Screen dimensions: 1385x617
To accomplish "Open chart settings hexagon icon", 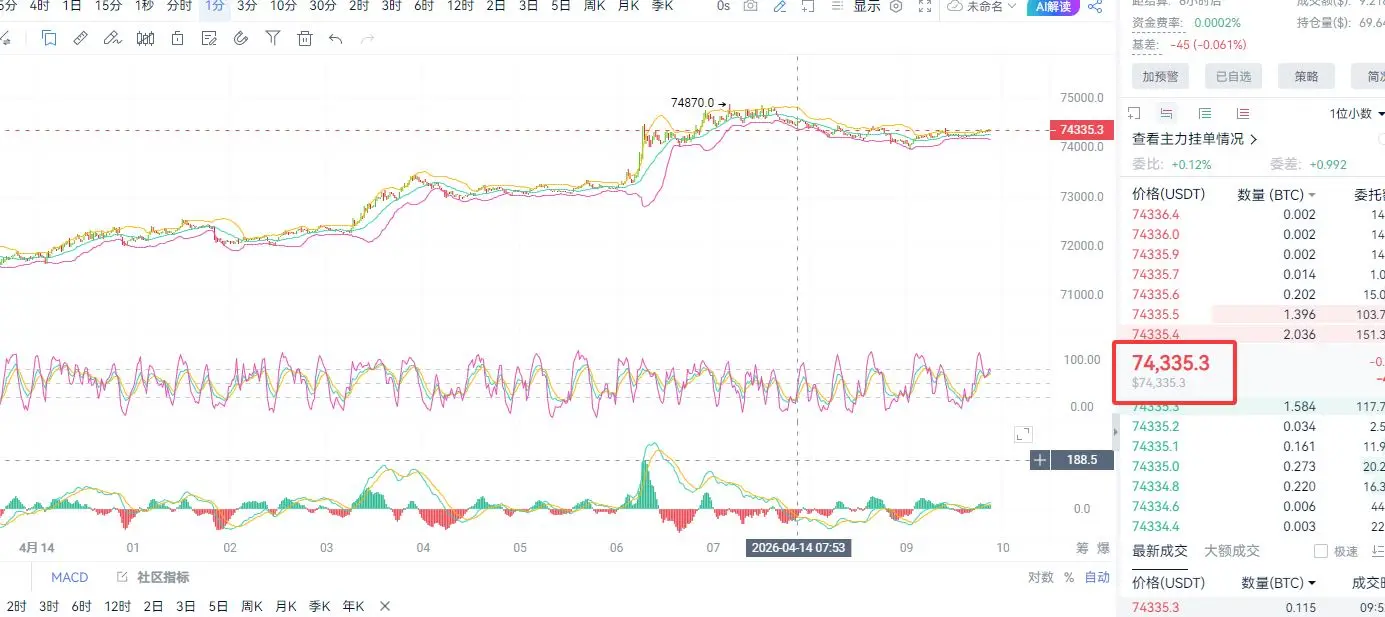I will click(x=896, y=6).
